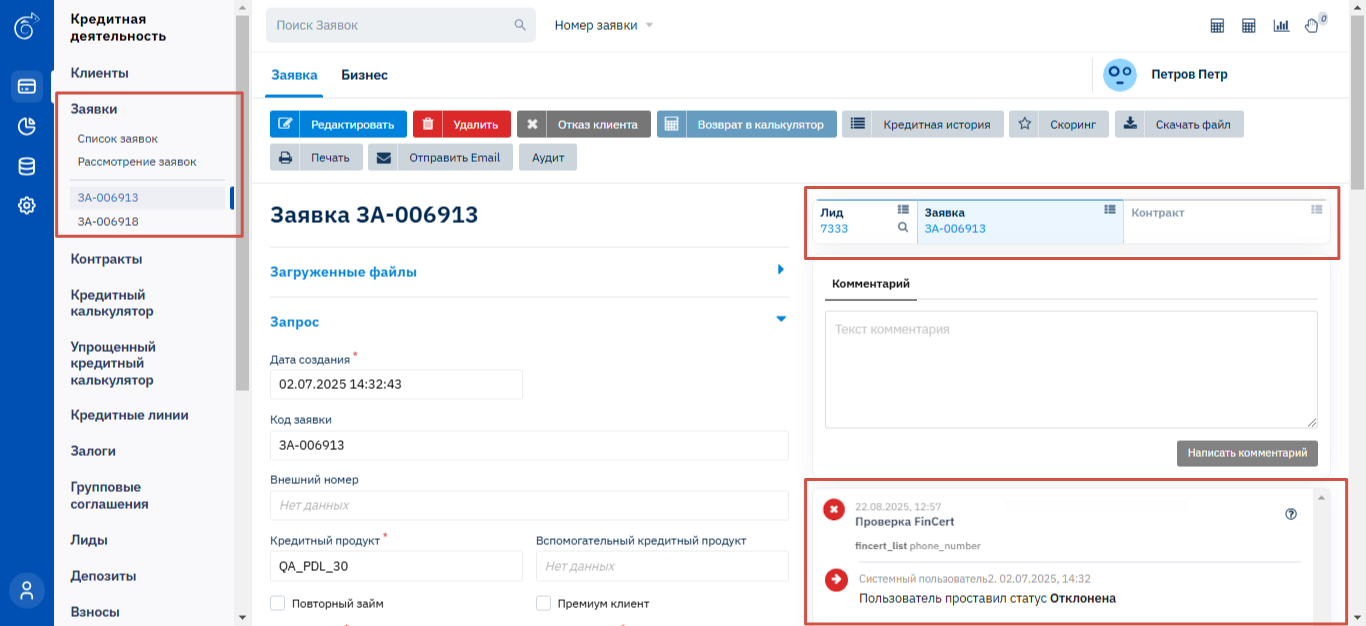Open the Номер заявки search dropdown

(x=604, y=25)
